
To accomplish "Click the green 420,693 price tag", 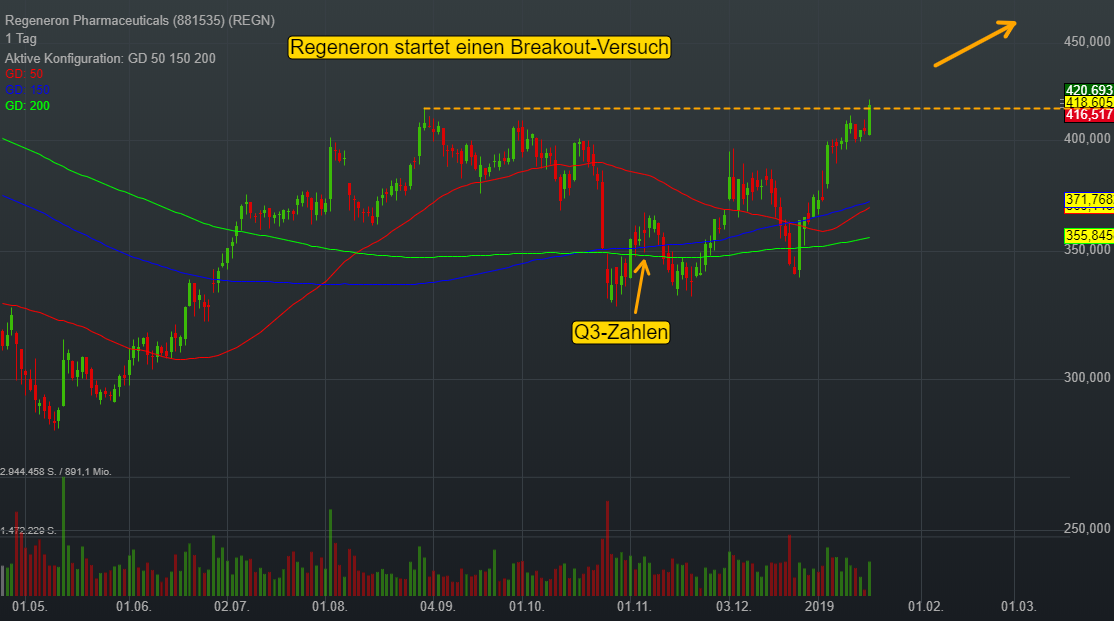I will pyautogui.click(x=1088, y=90).
